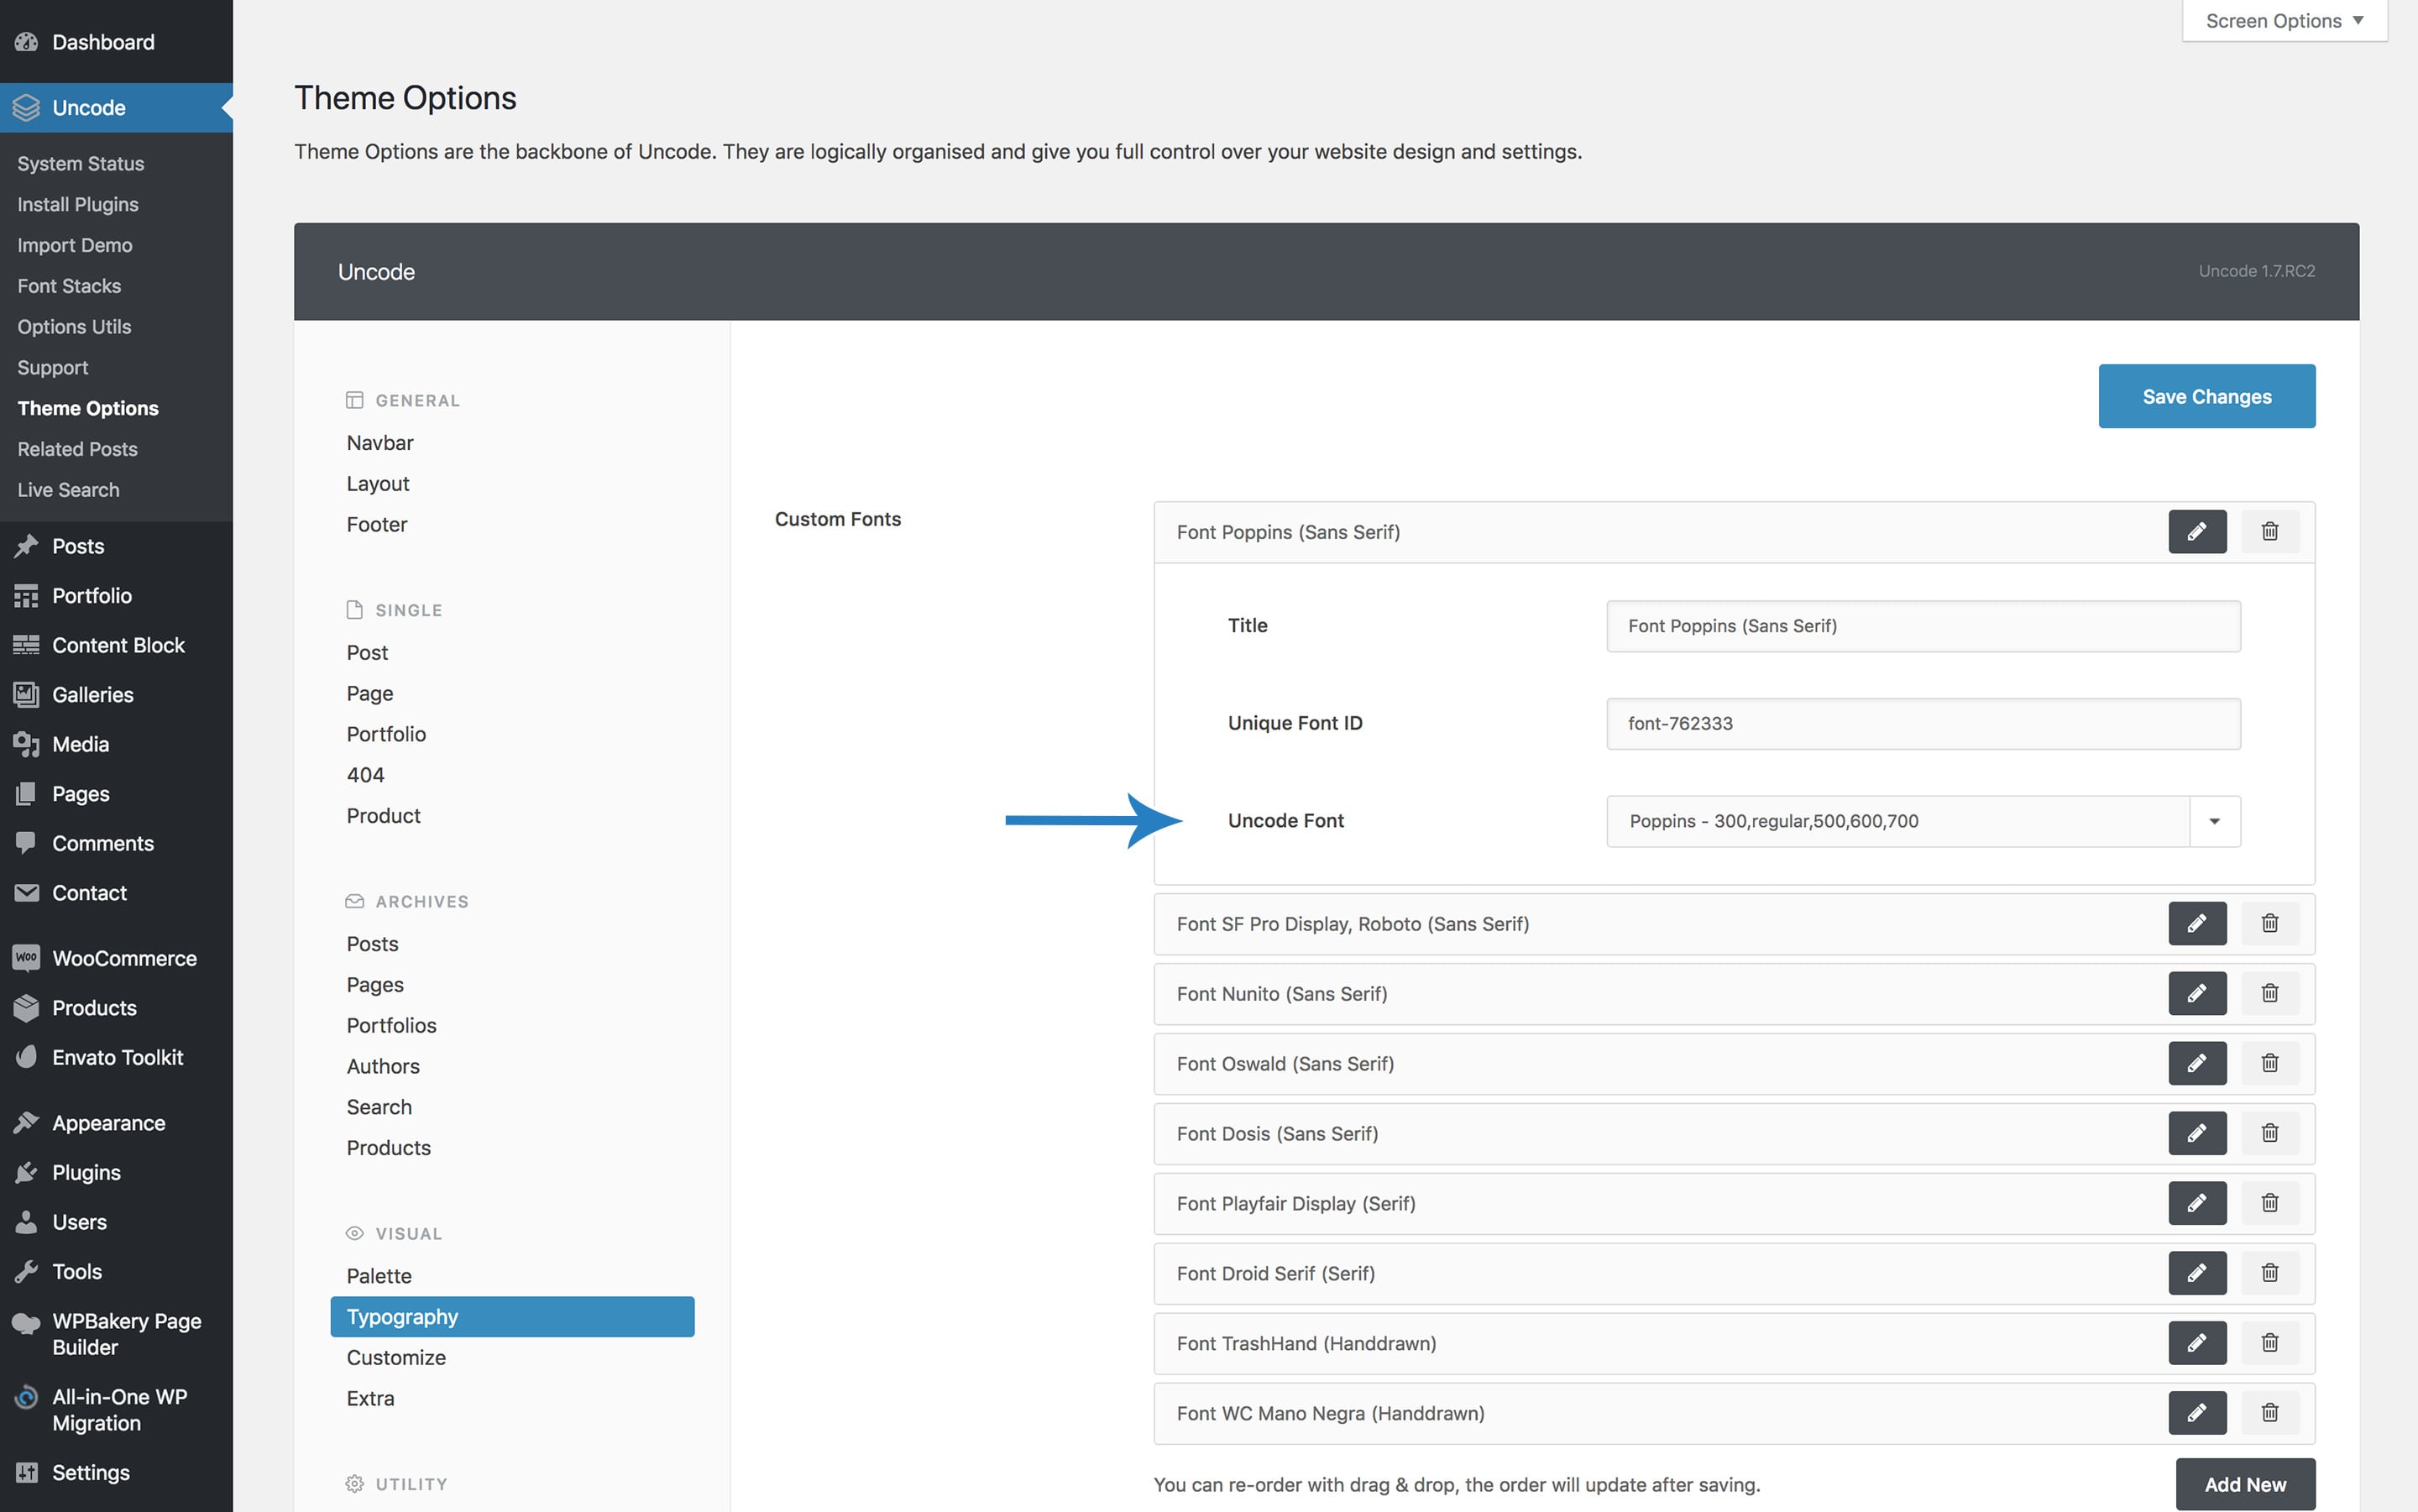Click the delete icon for Font Oswald

pos(2270,1063)
